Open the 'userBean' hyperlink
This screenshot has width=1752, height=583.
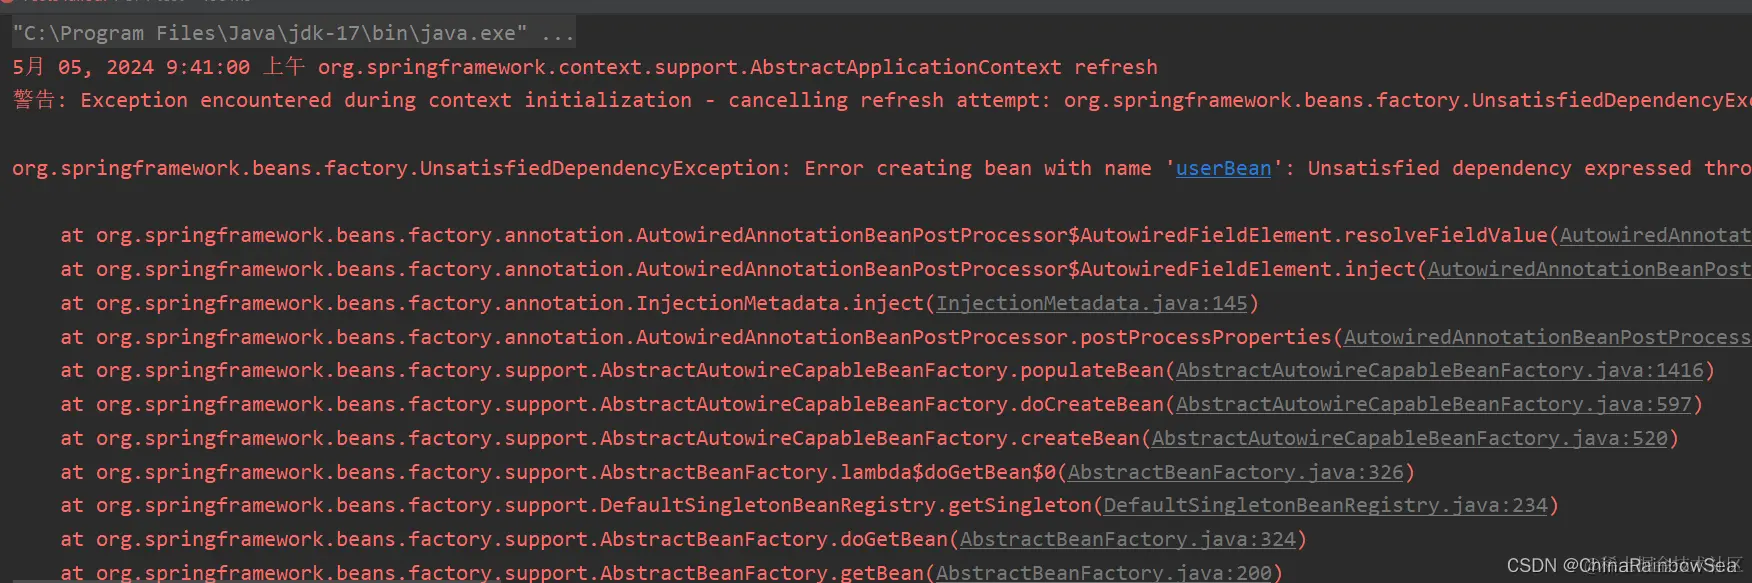tap(1223, 168)
